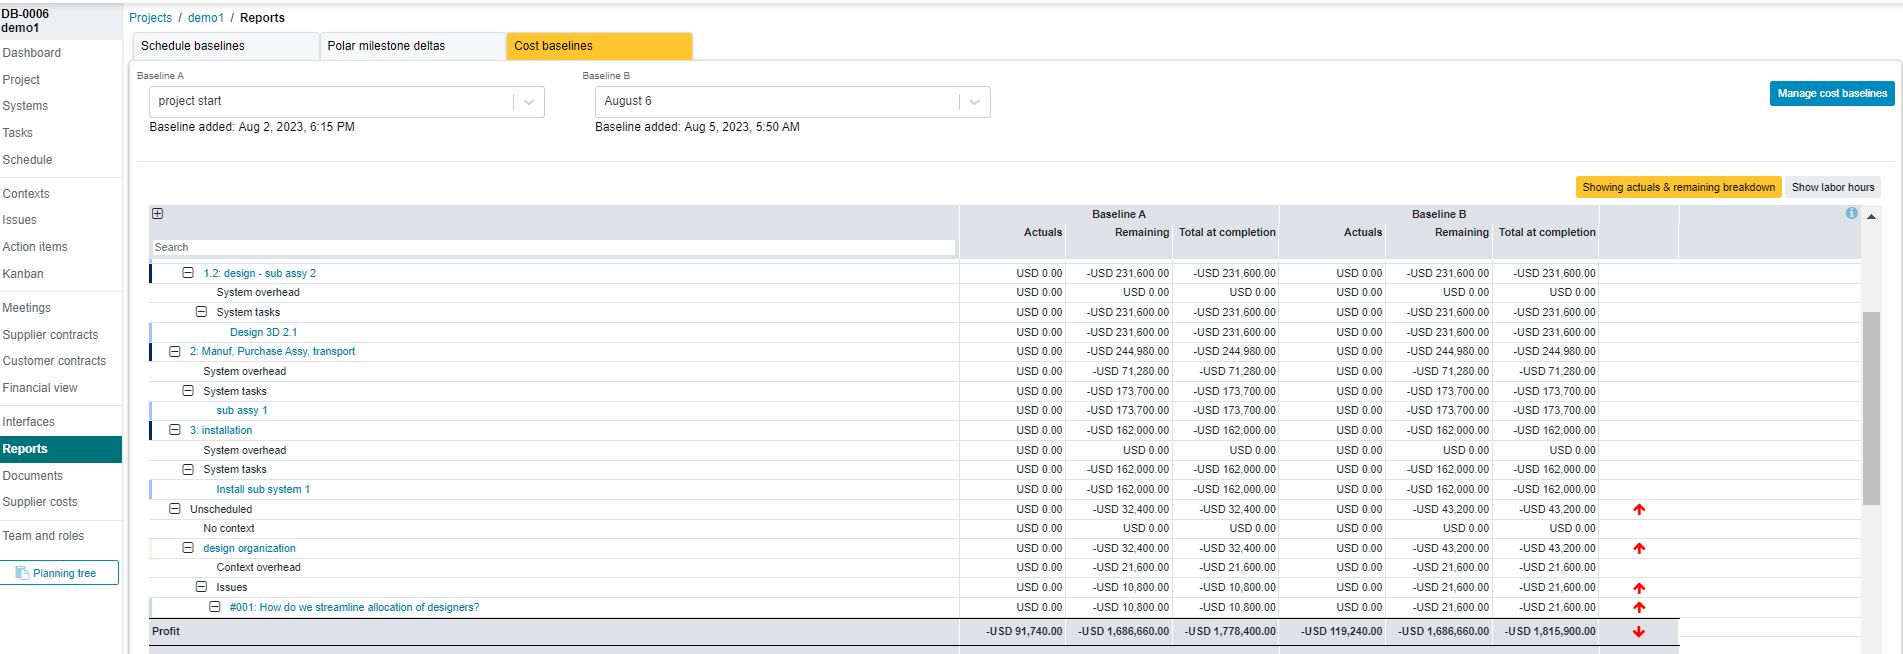Click the Manage cost baselines button
The height and width of the screenshot is (654, 1903).
click(1832, 93)
